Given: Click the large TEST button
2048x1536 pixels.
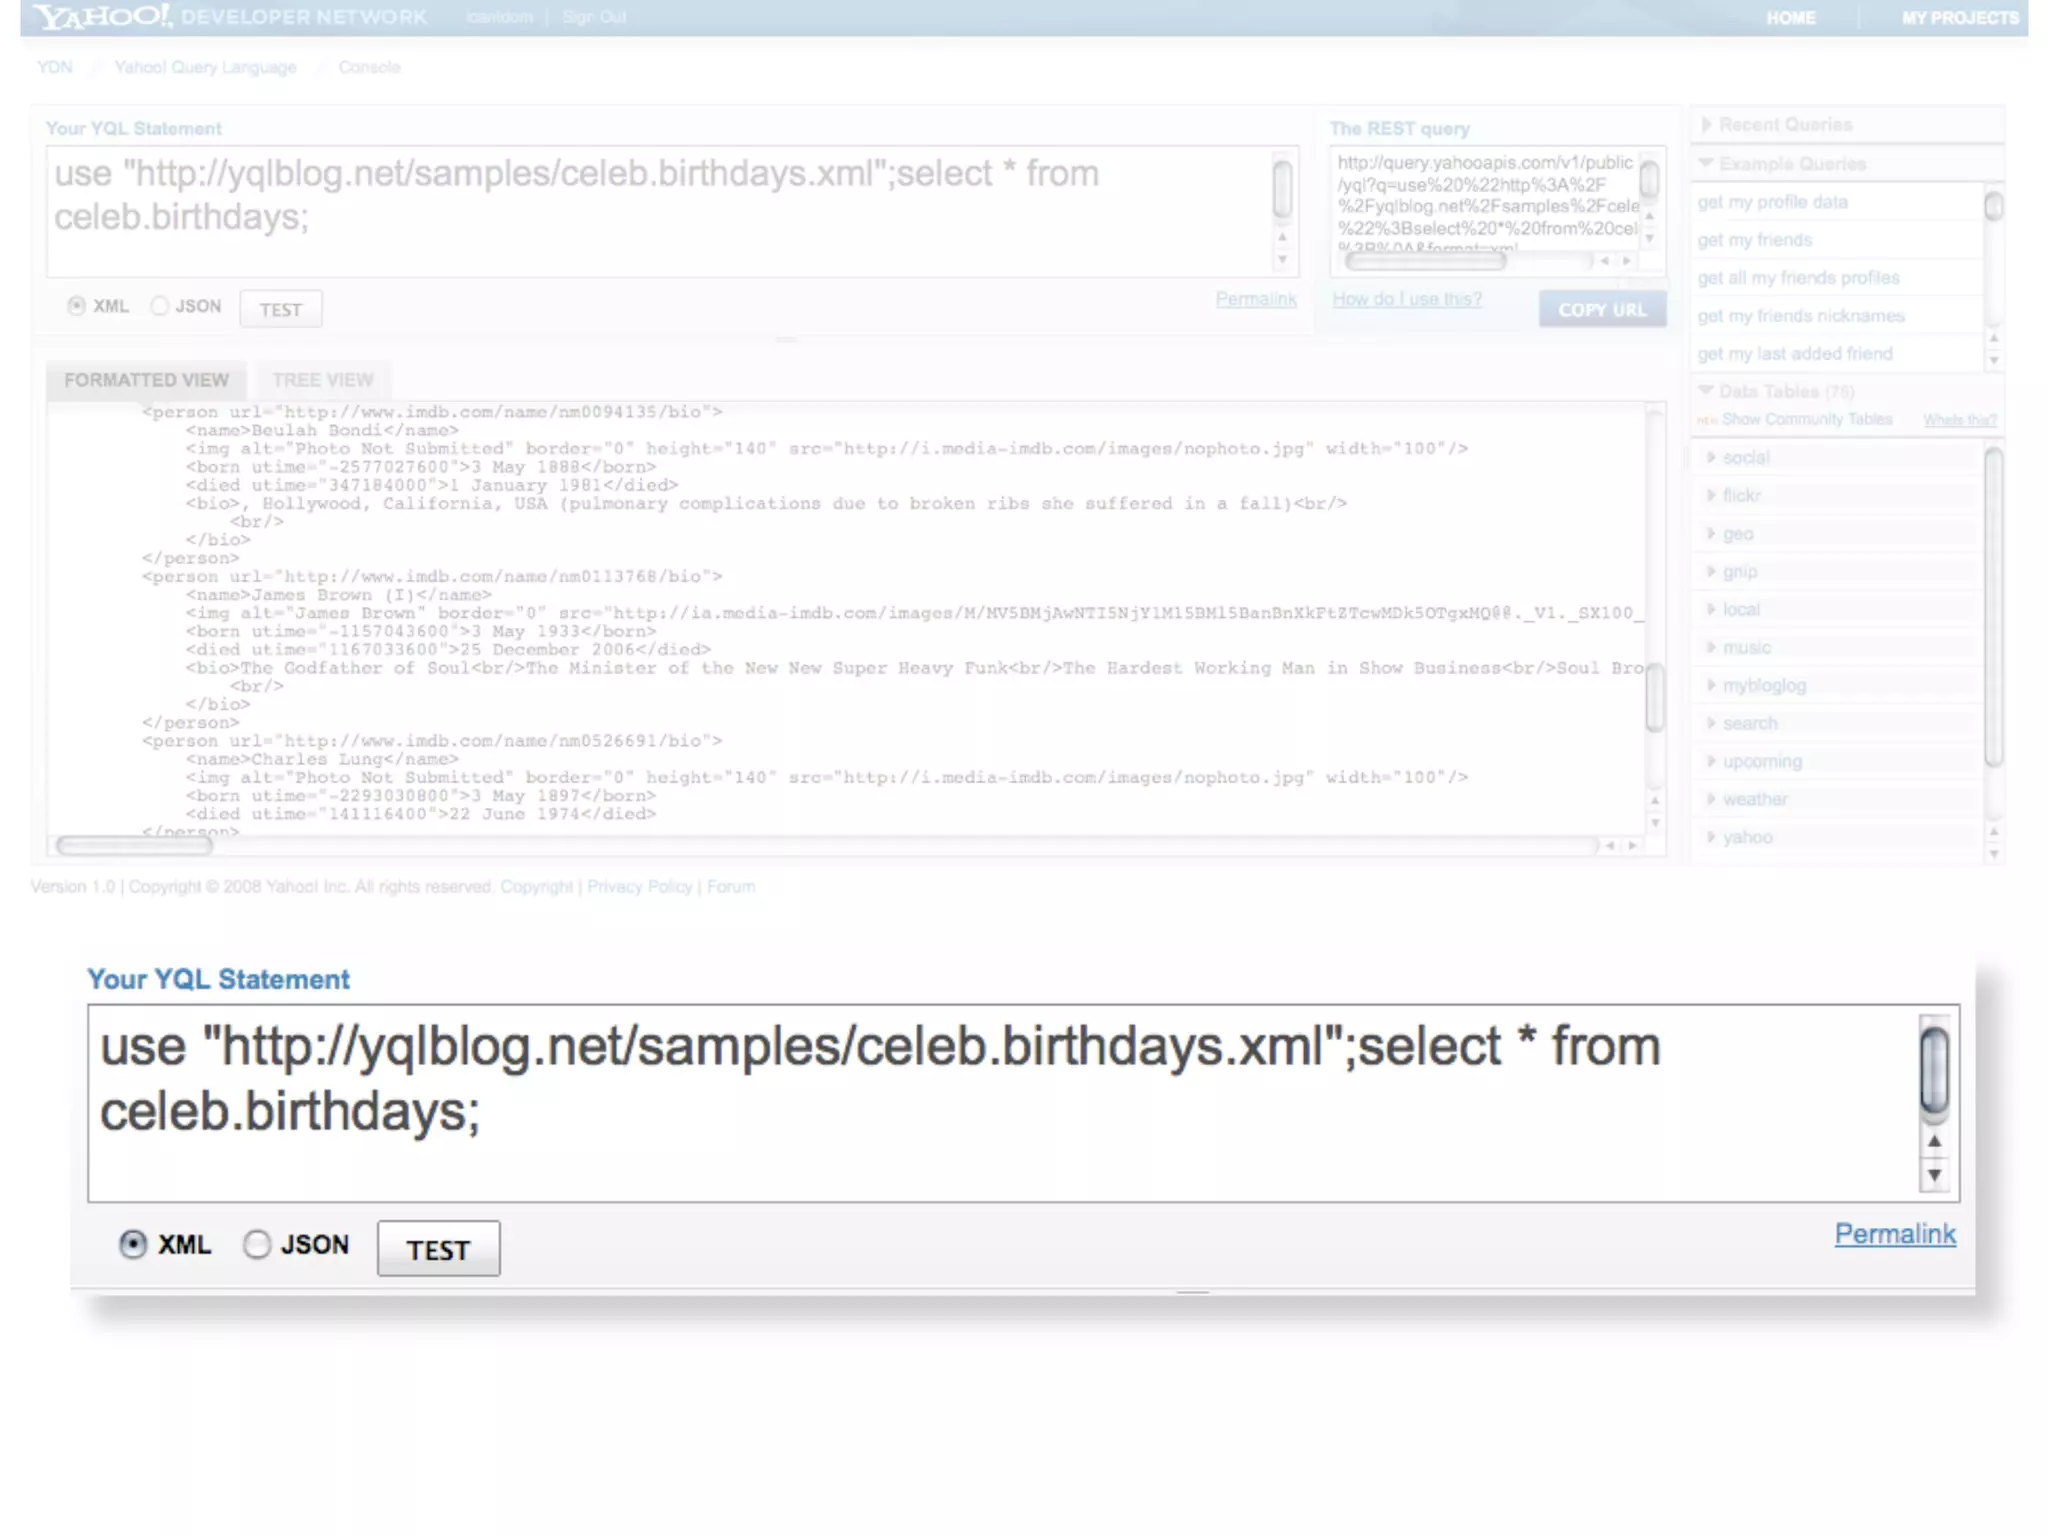Looking at the screenshot, I should coord(438,1249).
